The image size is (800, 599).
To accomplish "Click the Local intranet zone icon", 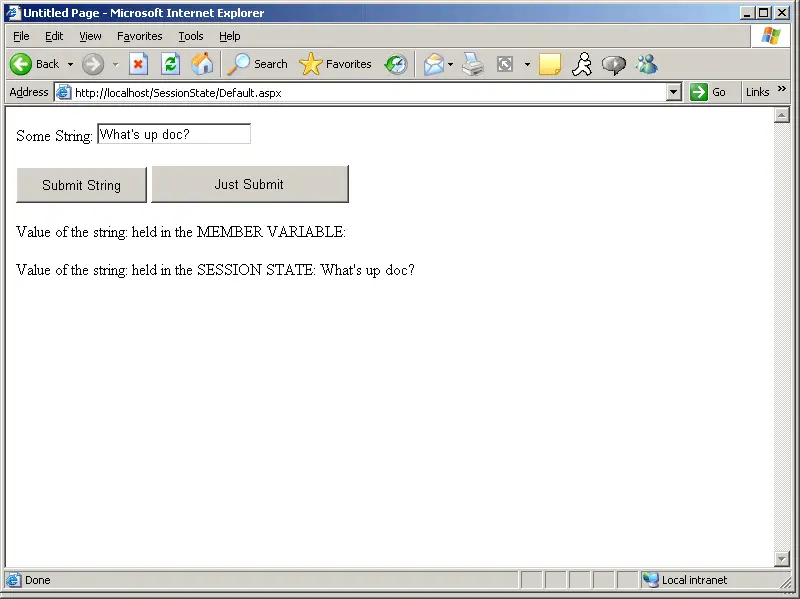I will click(651, 580).
